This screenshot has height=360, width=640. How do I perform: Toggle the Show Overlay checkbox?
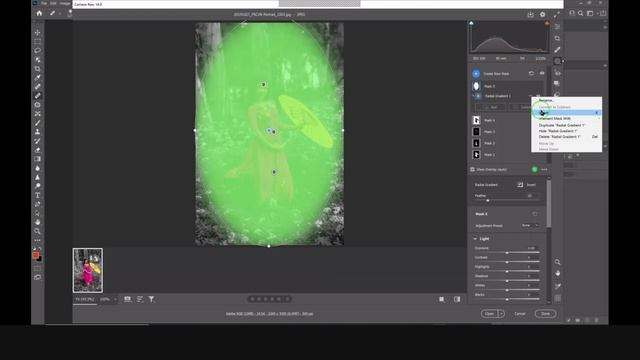click(x=472, y=169)
